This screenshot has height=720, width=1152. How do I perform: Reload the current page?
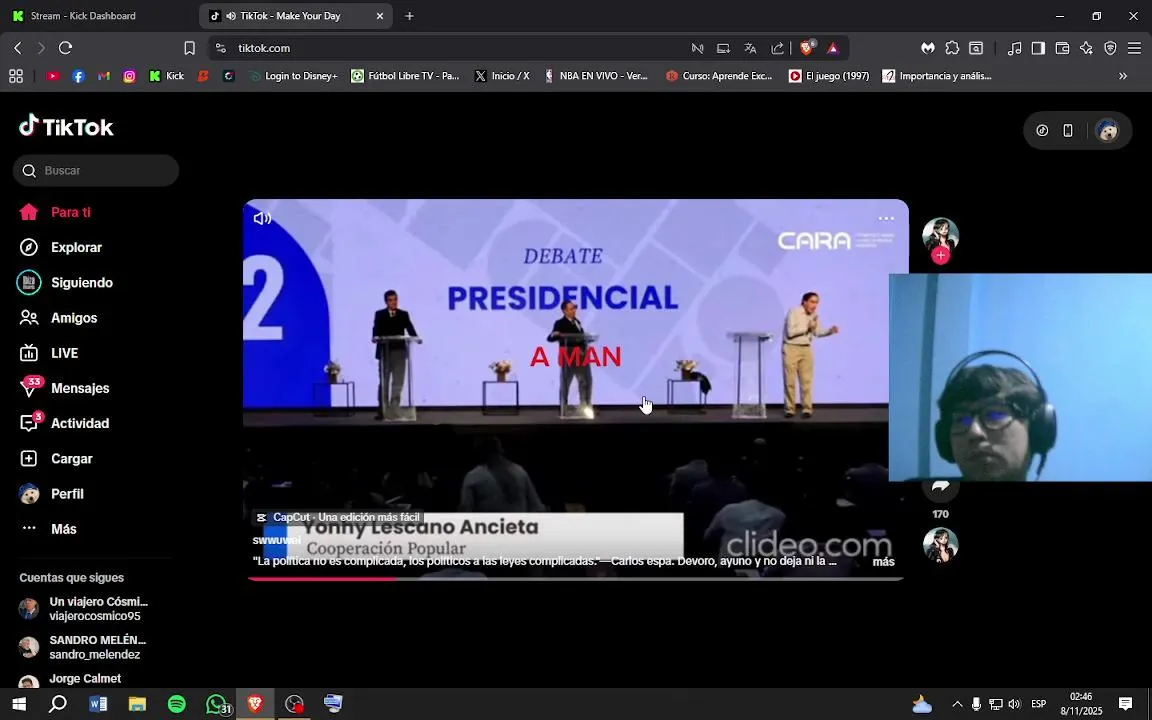click(x=65, y=48)
